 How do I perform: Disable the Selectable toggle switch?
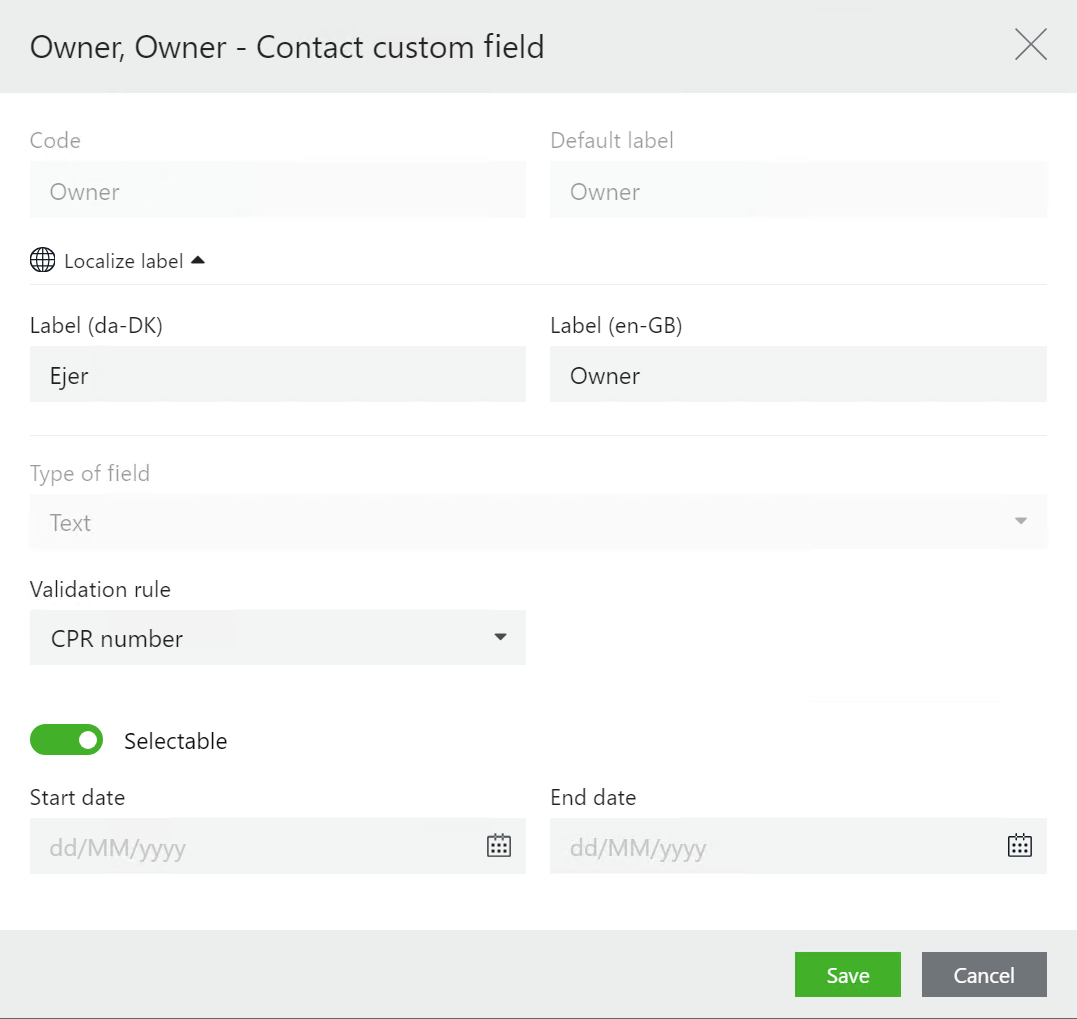pos(67,740)
